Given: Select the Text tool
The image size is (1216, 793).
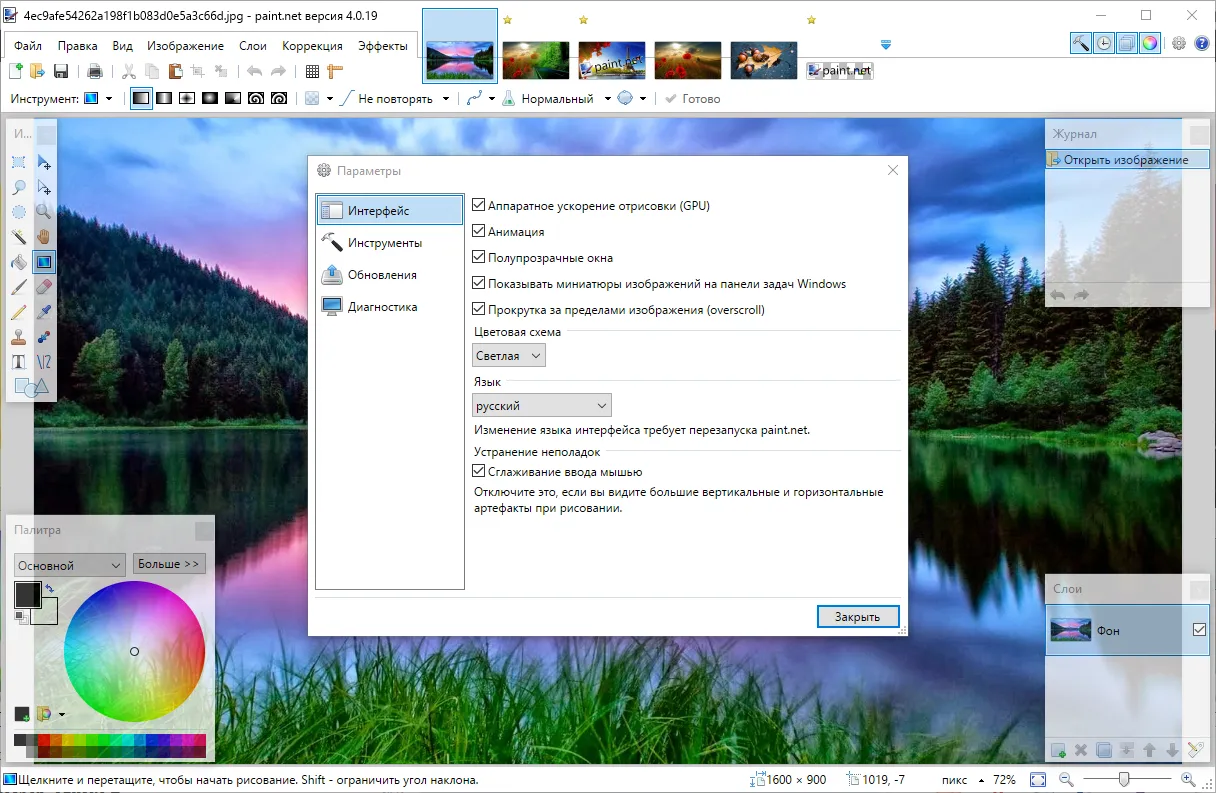Looking at the screenshot, I should (x=19, y=362).
